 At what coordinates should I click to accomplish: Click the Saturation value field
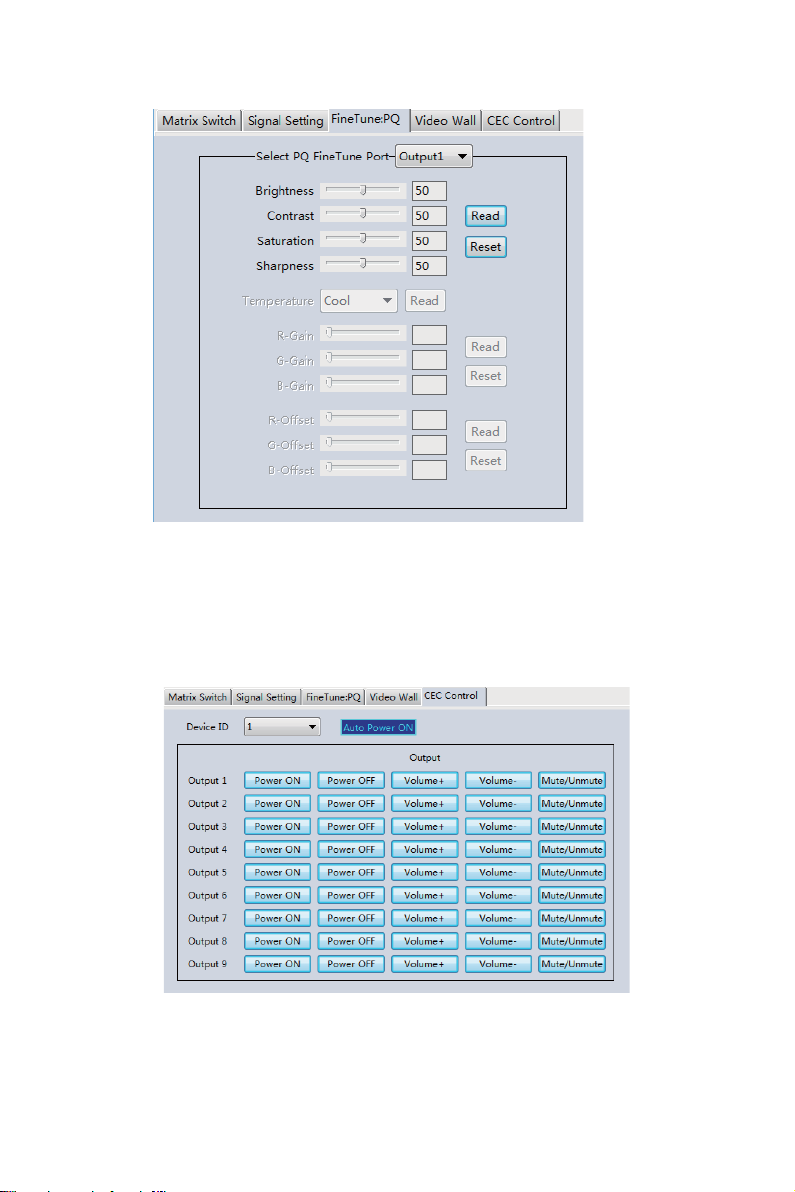tap(429, 241)
